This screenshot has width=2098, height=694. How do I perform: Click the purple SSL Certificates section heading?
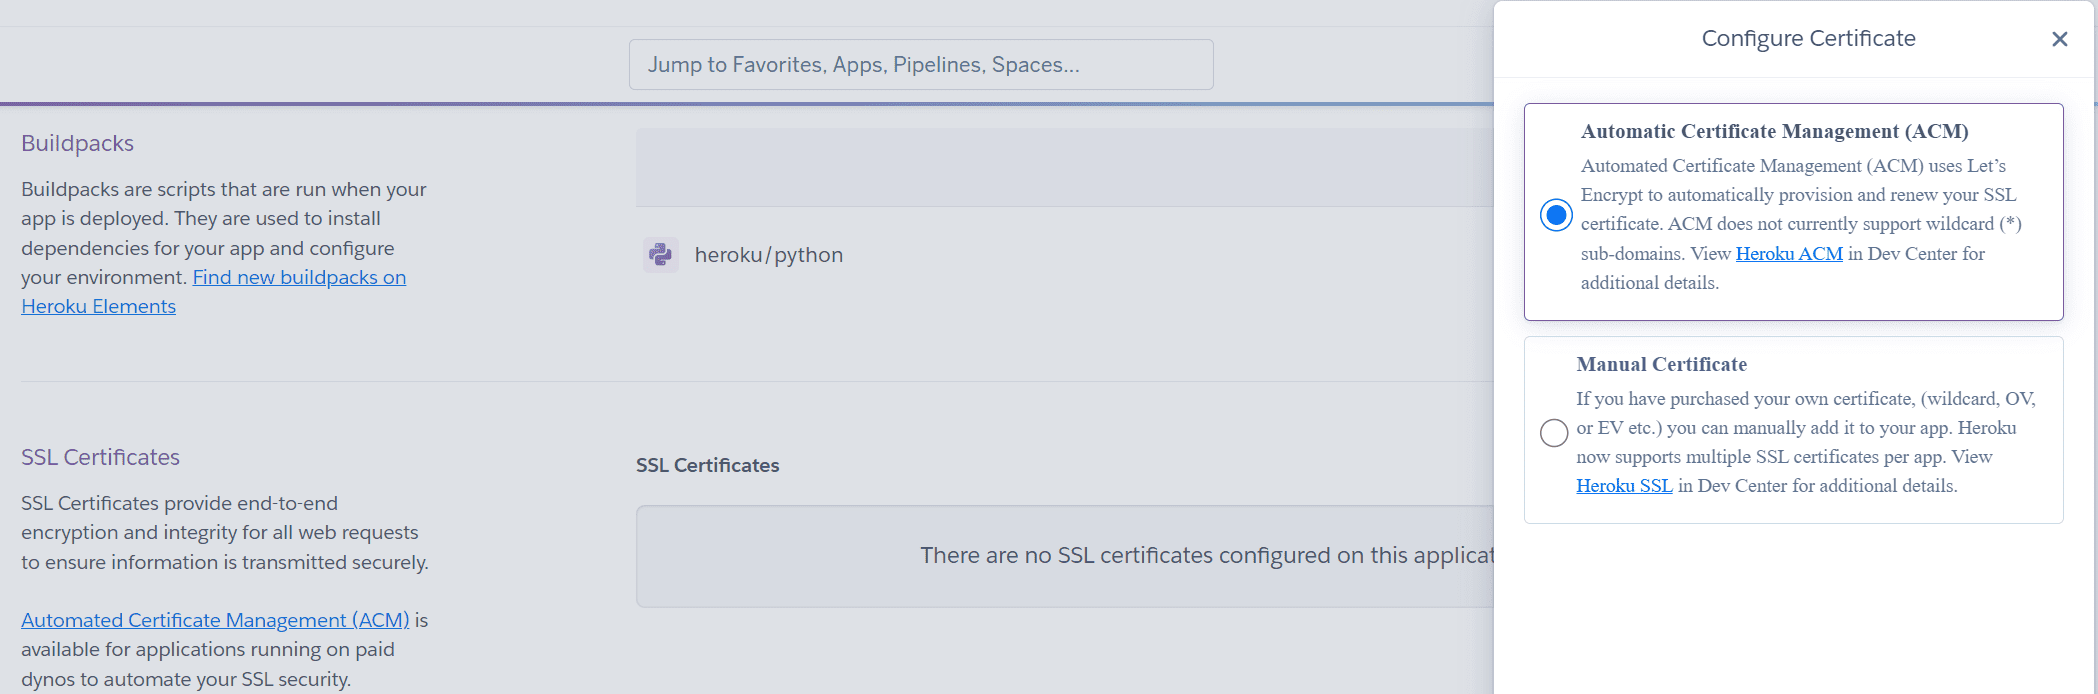[100, 457]
